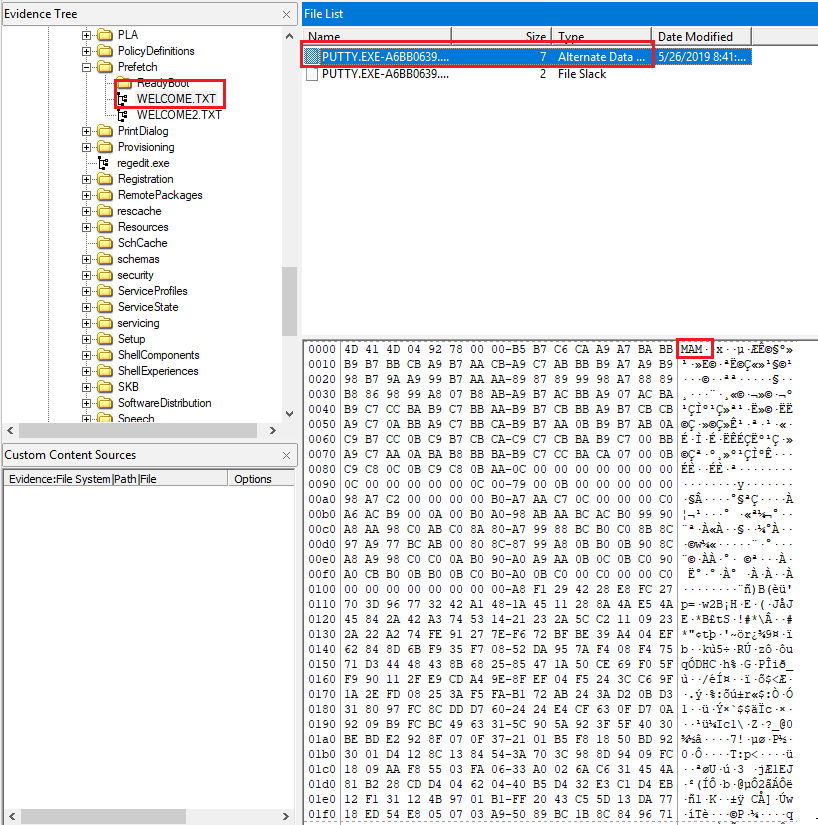Click the ReadyBoot folder icon
This screenshot has height=825, width=818.
pyautogui.click(x=124, y=83)
